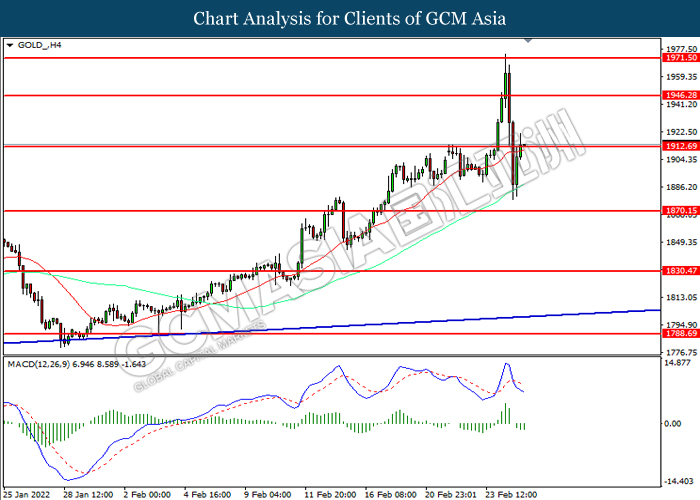This screenshot has width=700, height=500.
Task: Click the GOLD_,H4 chart symbol label
Action: [39, 45]
